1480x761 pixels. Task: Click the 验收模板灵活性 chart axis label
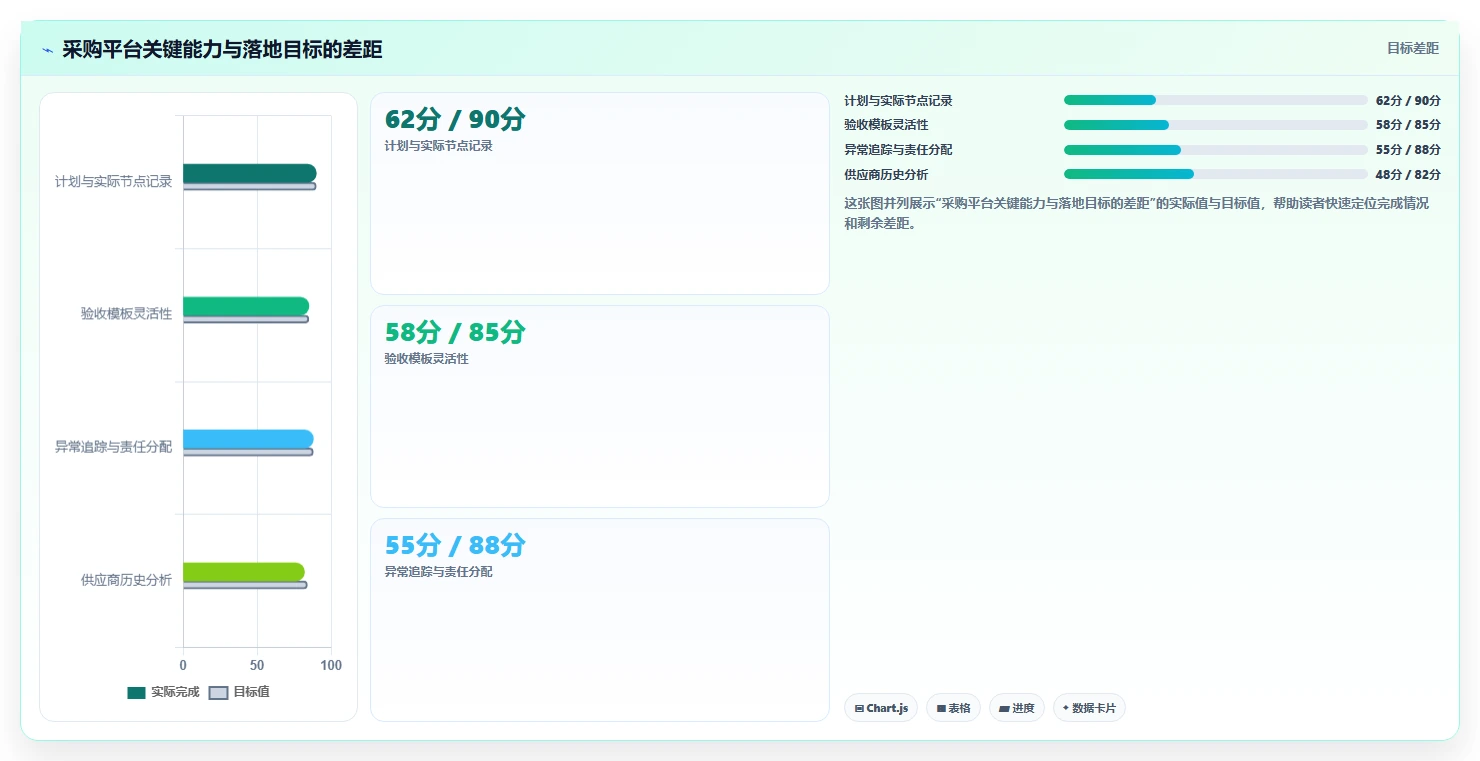126,314
